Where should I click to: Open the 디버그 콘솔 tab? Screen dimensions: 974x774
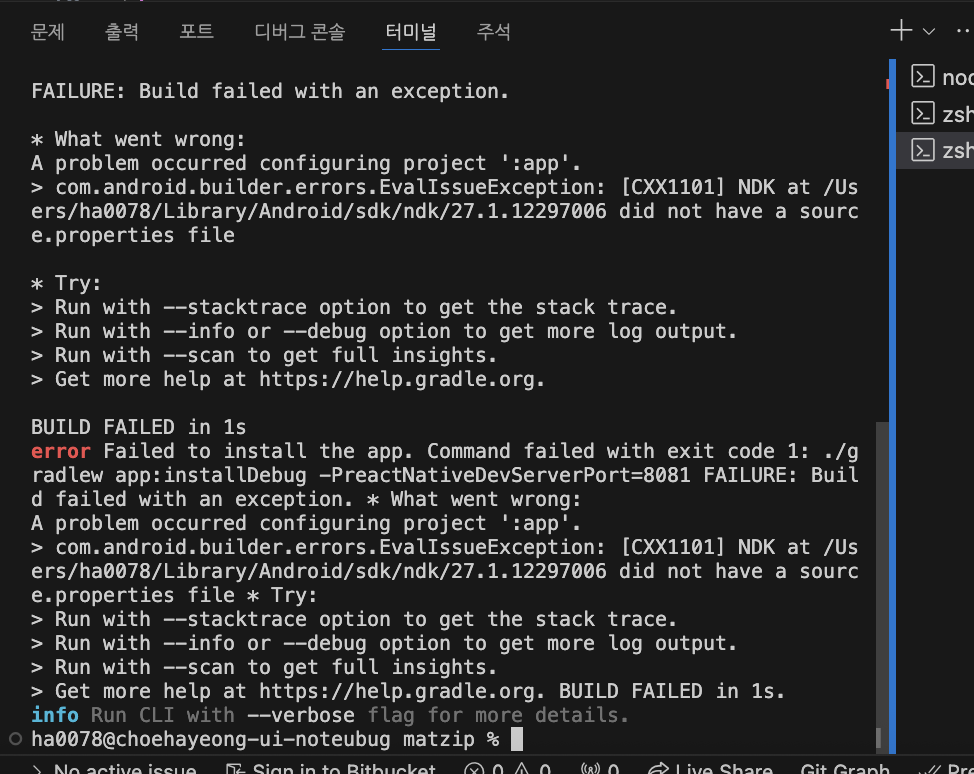299,31
